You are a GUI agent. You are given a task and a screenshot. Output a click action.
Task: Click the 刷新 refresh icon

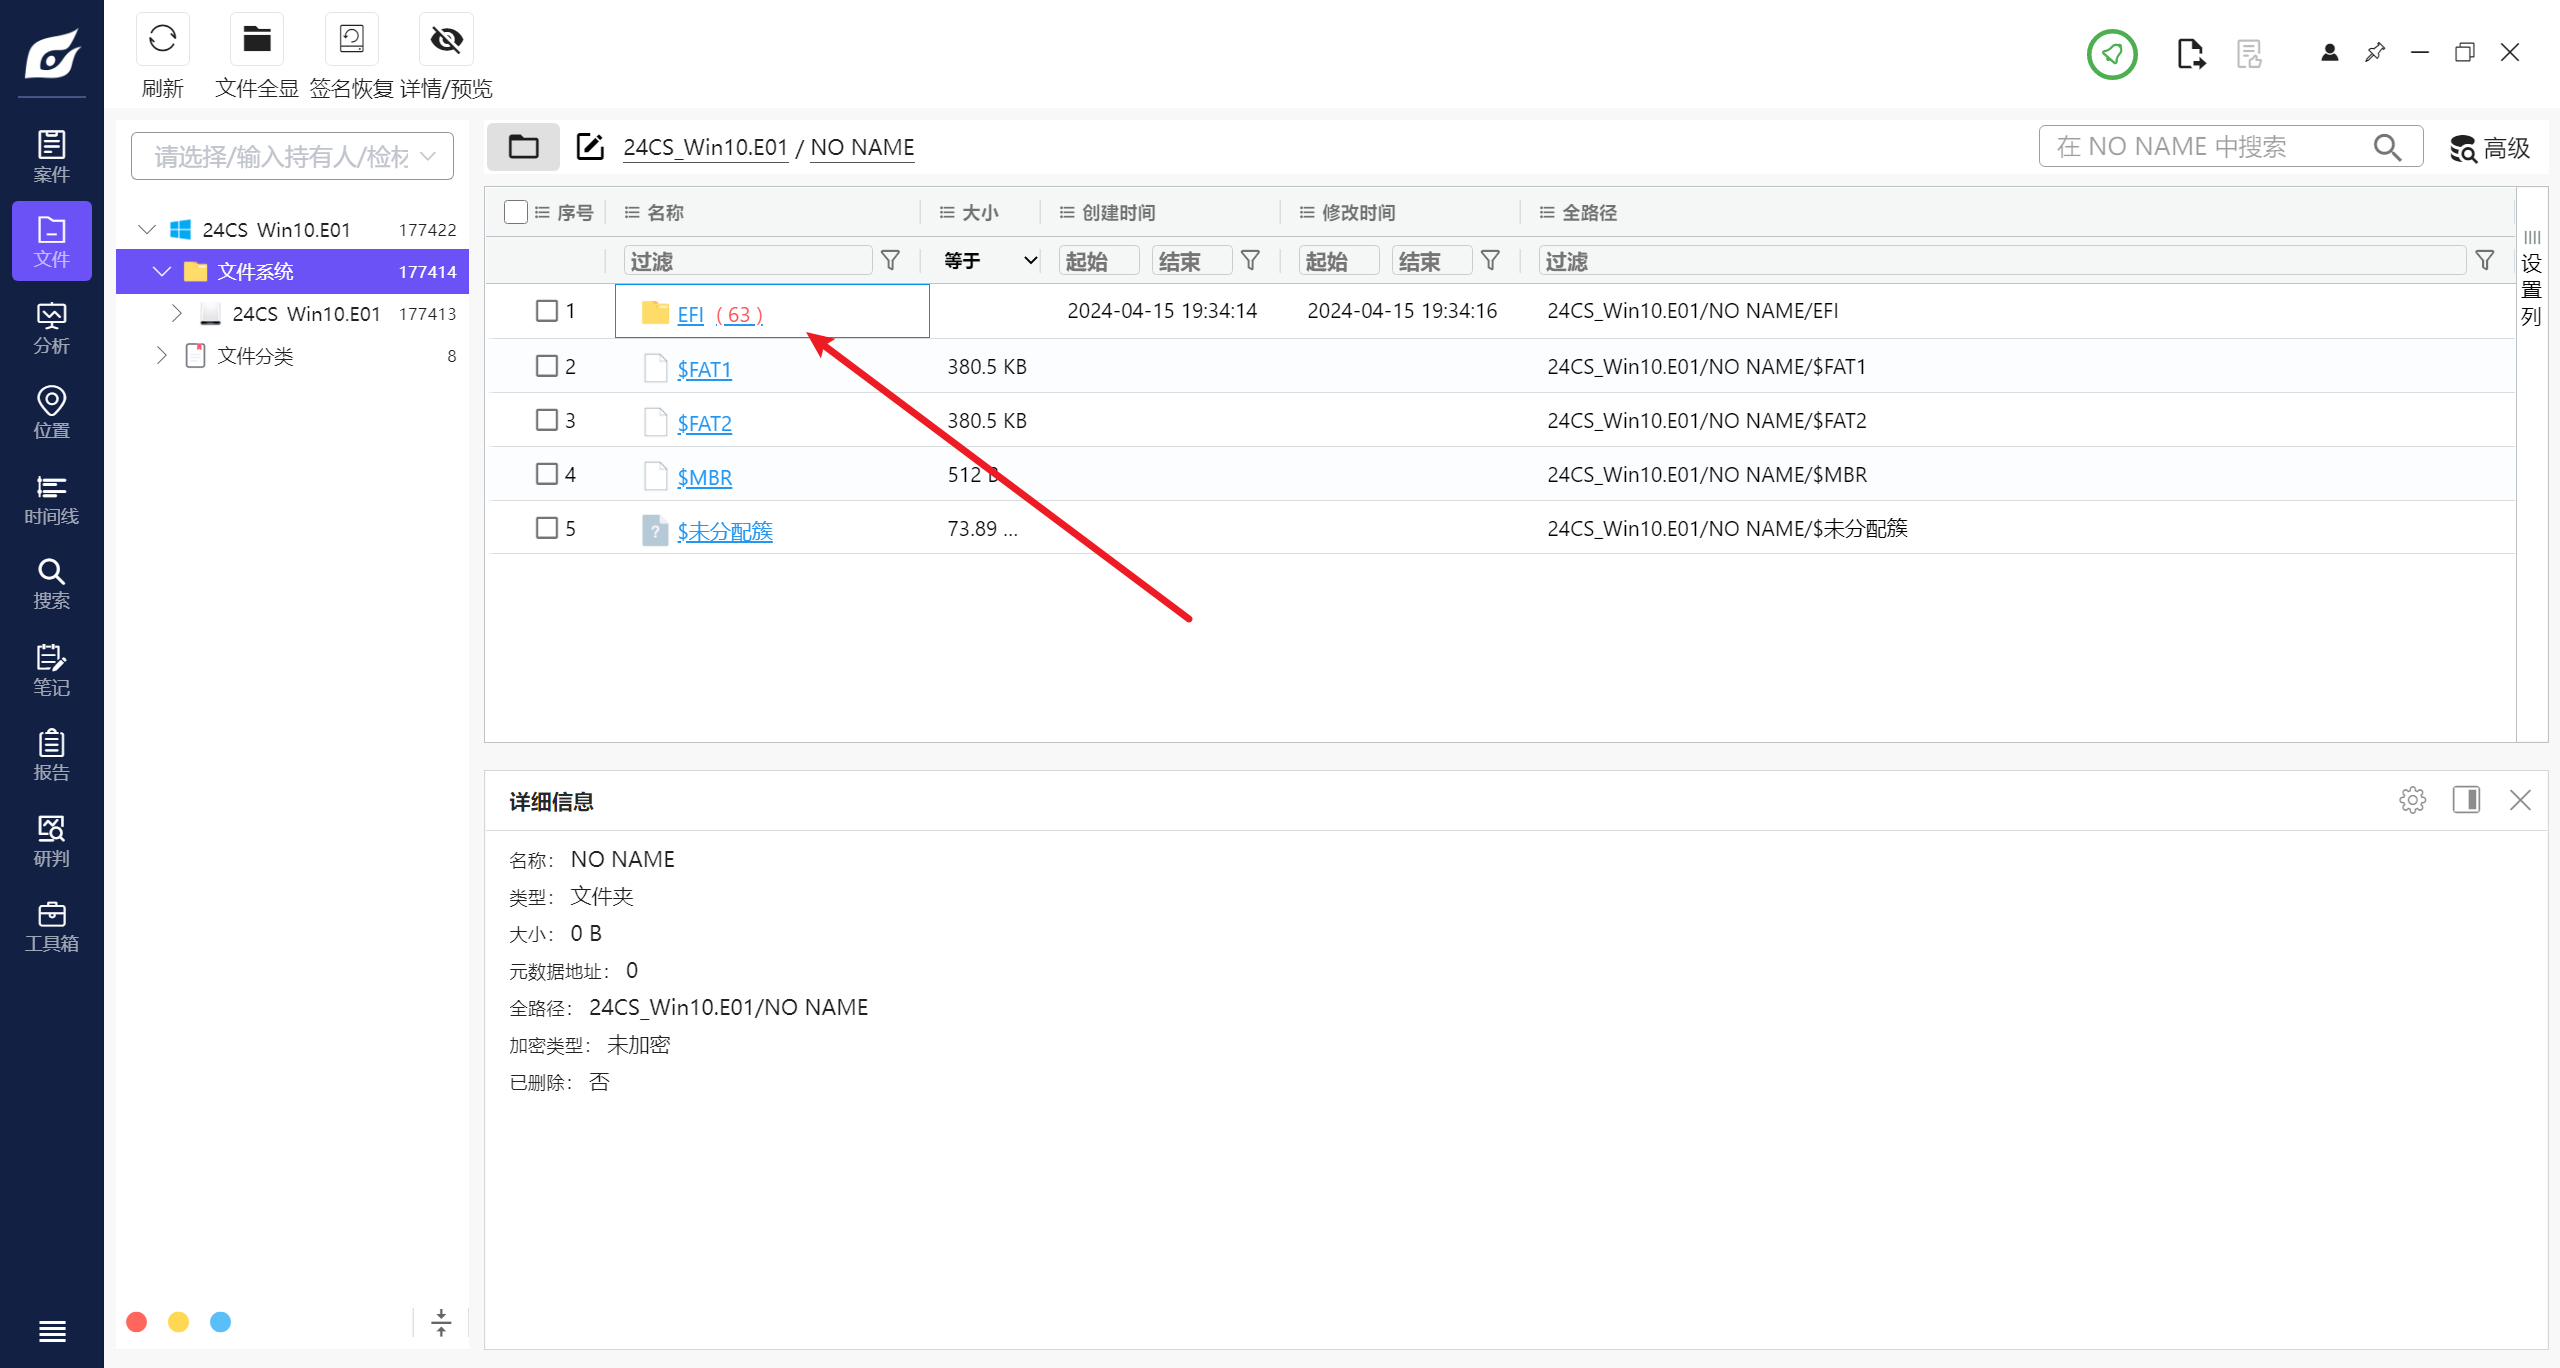coord(162,40)
